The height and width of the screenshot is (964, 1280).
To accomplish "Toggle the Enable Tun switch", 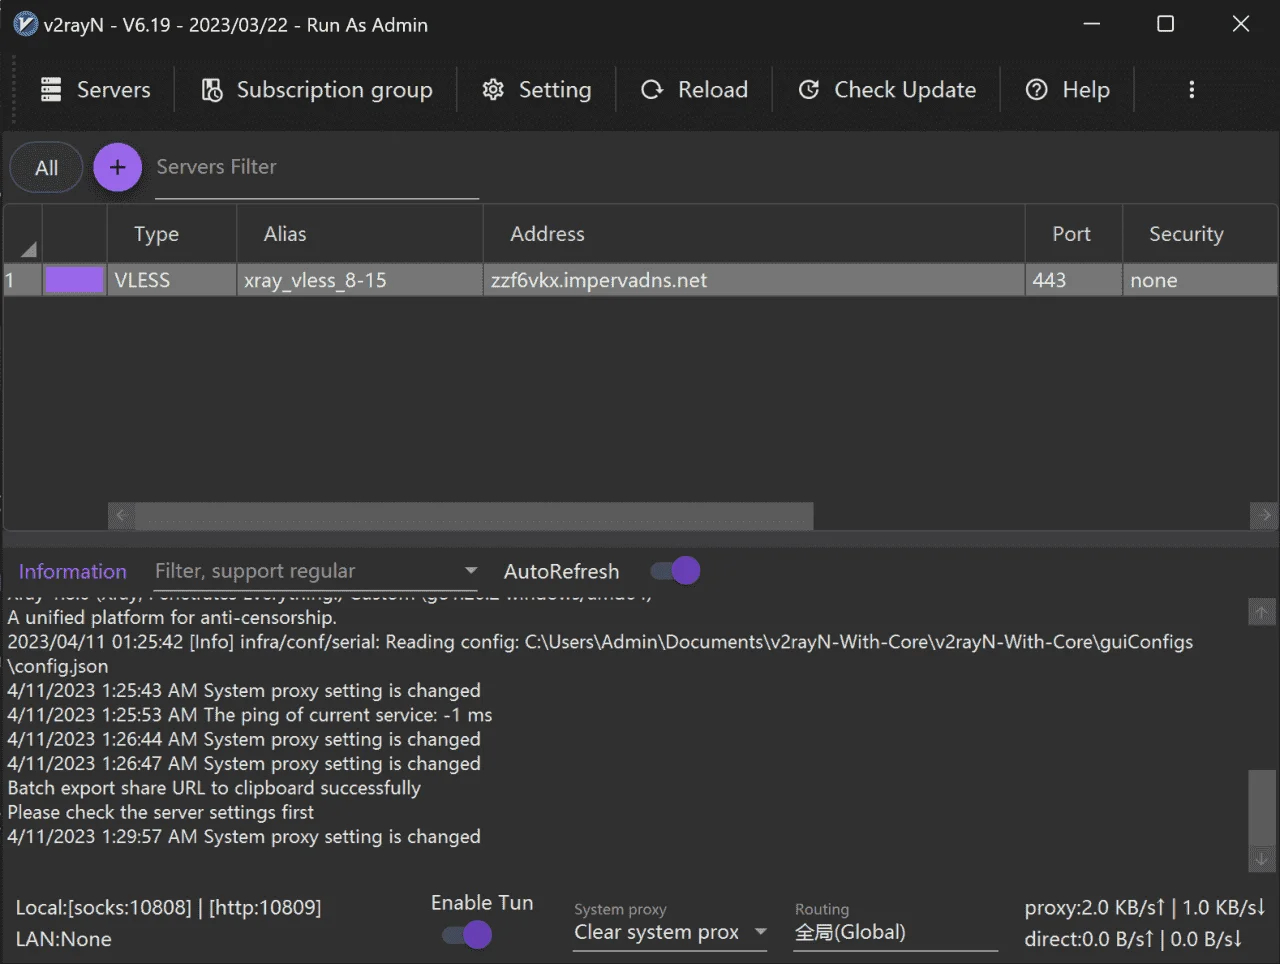I will coord(467,935).
